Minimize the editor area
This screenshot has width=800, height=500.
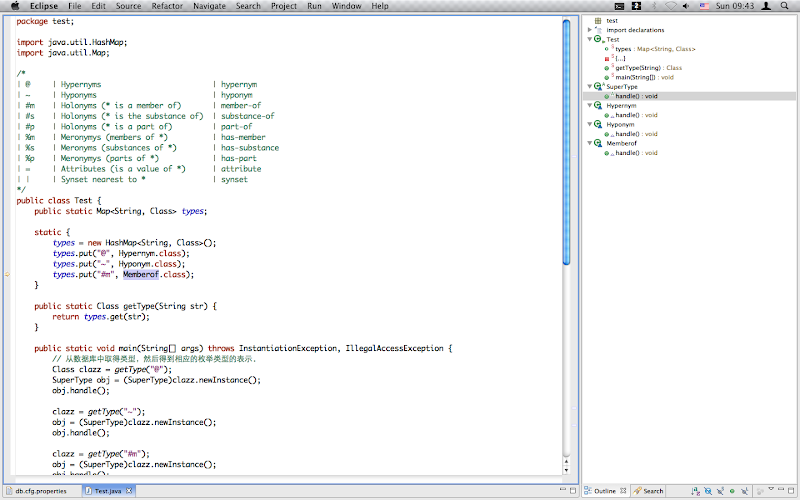tap(563, 490)
